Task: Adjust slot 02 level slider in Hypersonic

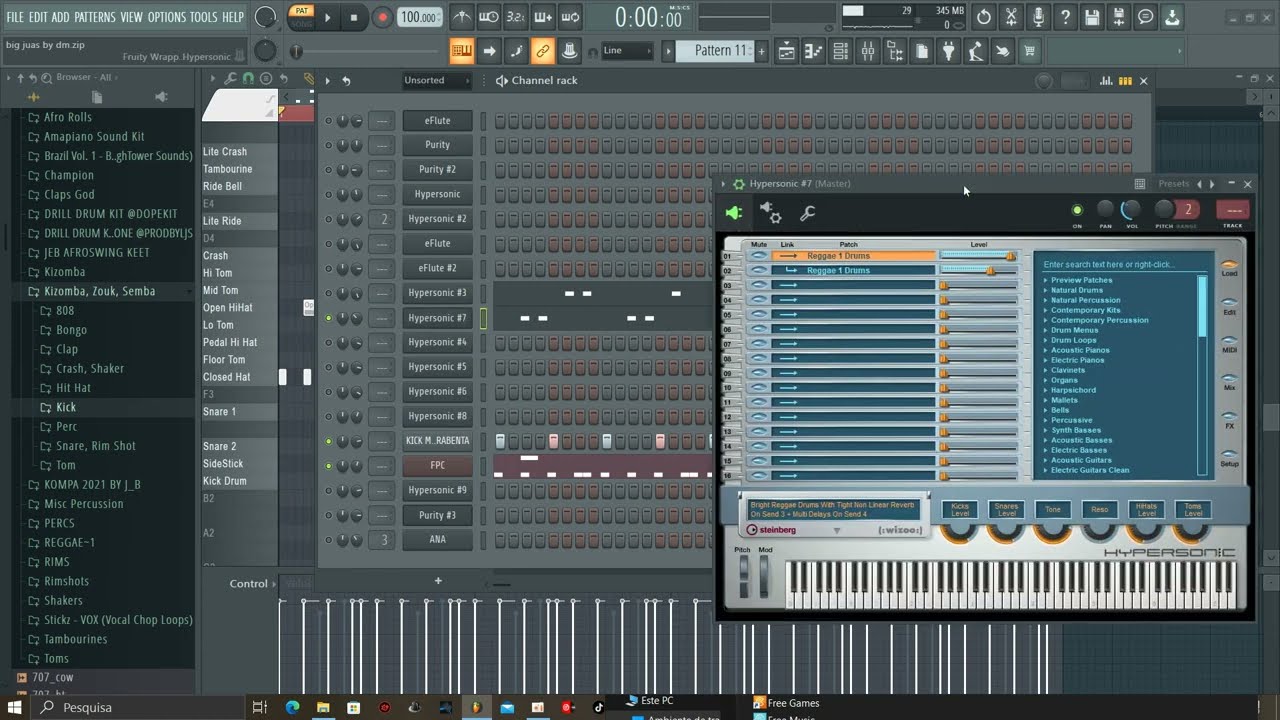Action: point(979,270)
